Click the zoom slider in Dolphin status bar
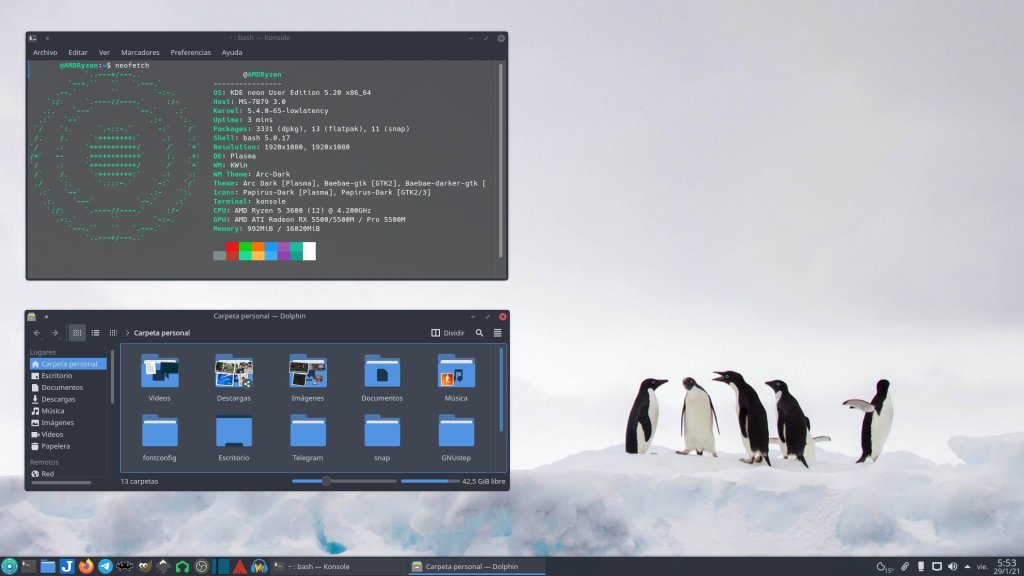Screen dimensions: 1024x576 [326, 482]
